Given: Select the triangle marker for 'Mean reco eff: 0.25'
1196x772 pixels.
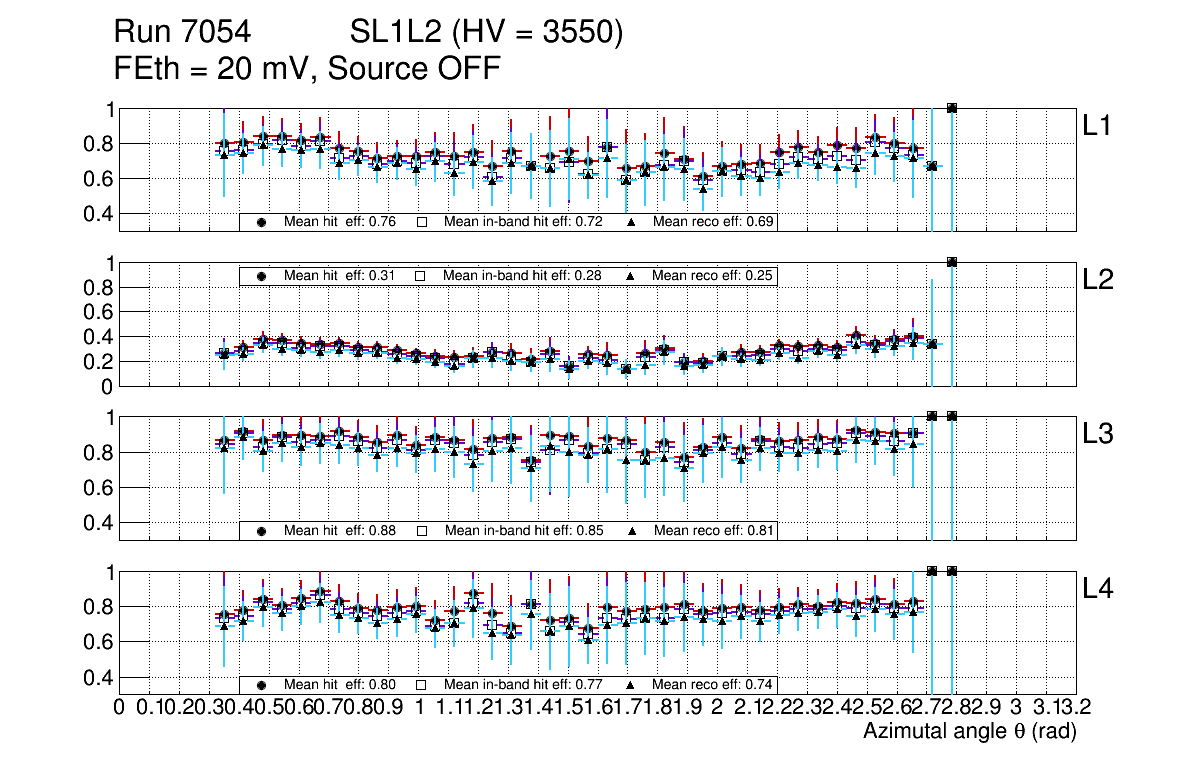Looking at the screenshot, I should tap(631, 275).
